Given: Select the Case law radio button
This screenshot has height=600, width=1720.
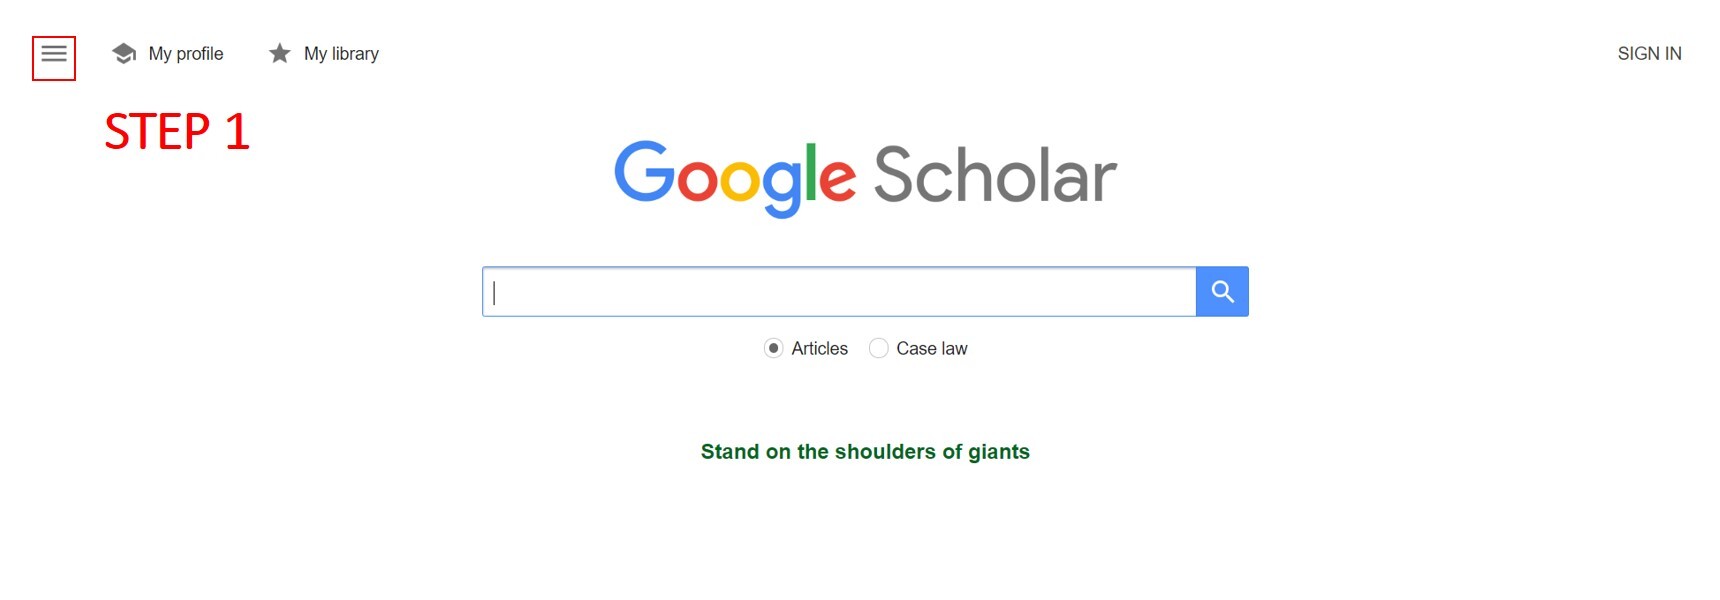Looking at the screenshot, I should click(x=878, y=348).
